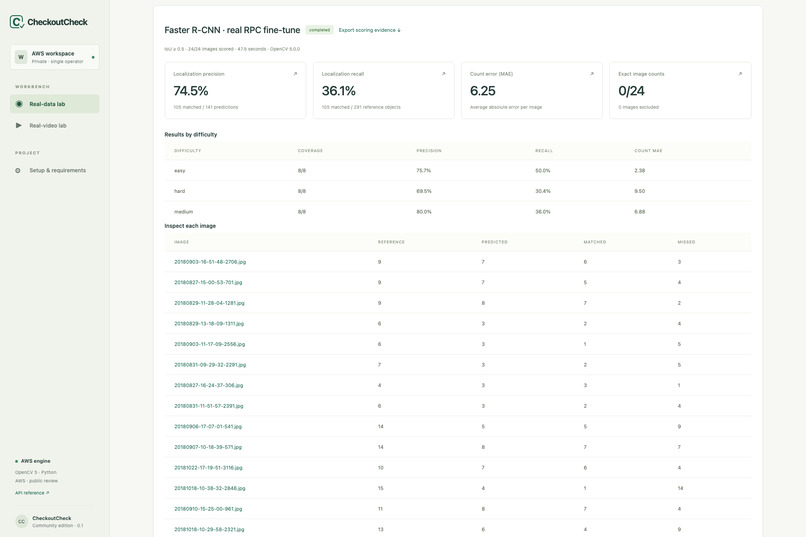
Task: Click the MATCHED column header
Action: (595, 242)
